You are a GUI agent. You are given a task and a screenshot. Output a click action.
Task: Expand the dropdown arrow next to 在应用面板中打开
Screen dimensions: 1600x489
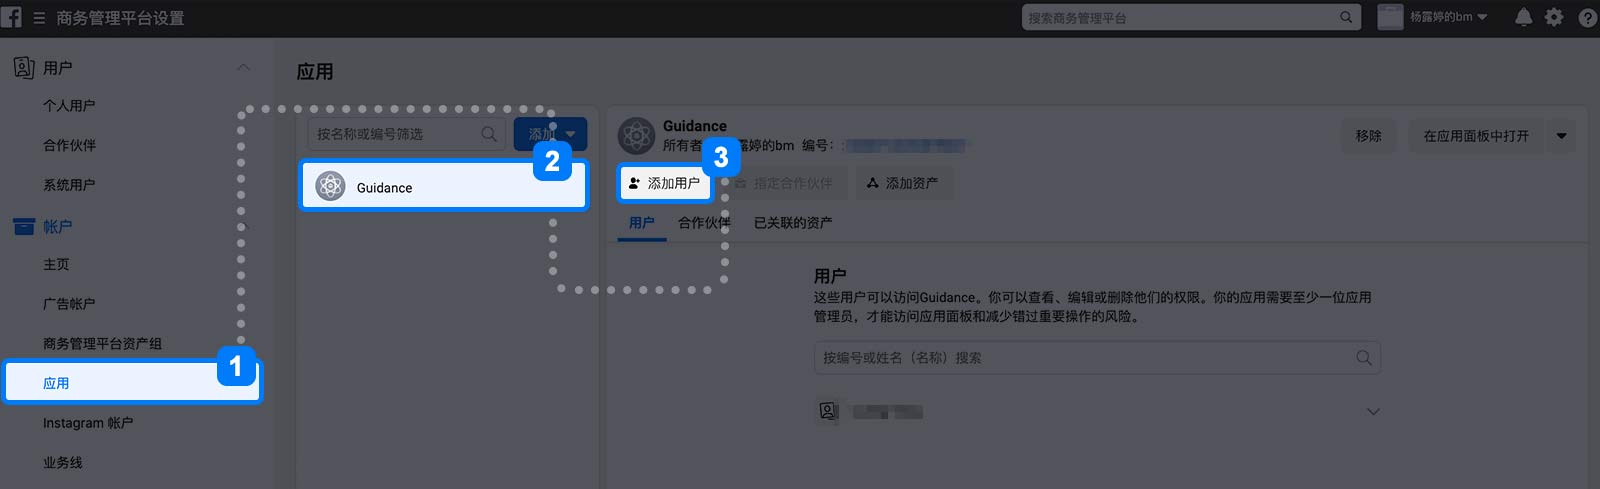pyautogui.click(x=1561, y=136)
